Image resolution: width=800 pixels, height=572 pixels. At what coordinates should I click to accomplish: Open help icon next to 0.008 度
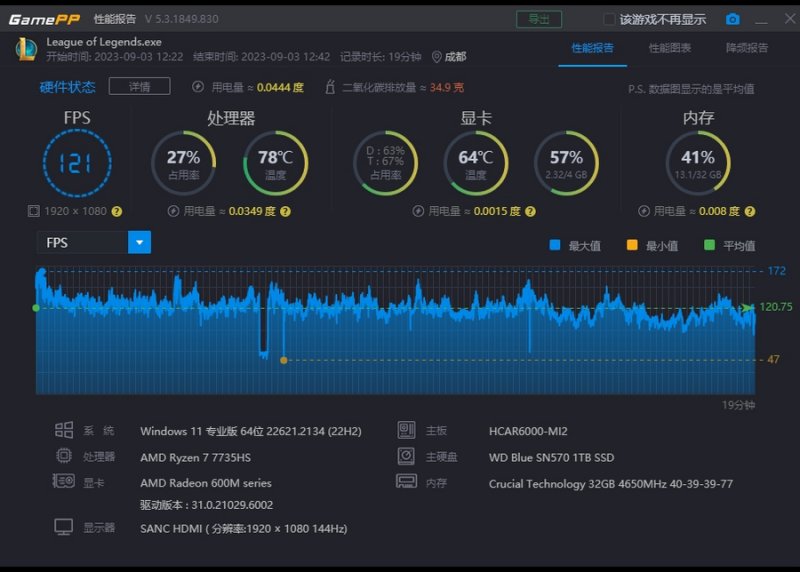click(x=749, y=211)
